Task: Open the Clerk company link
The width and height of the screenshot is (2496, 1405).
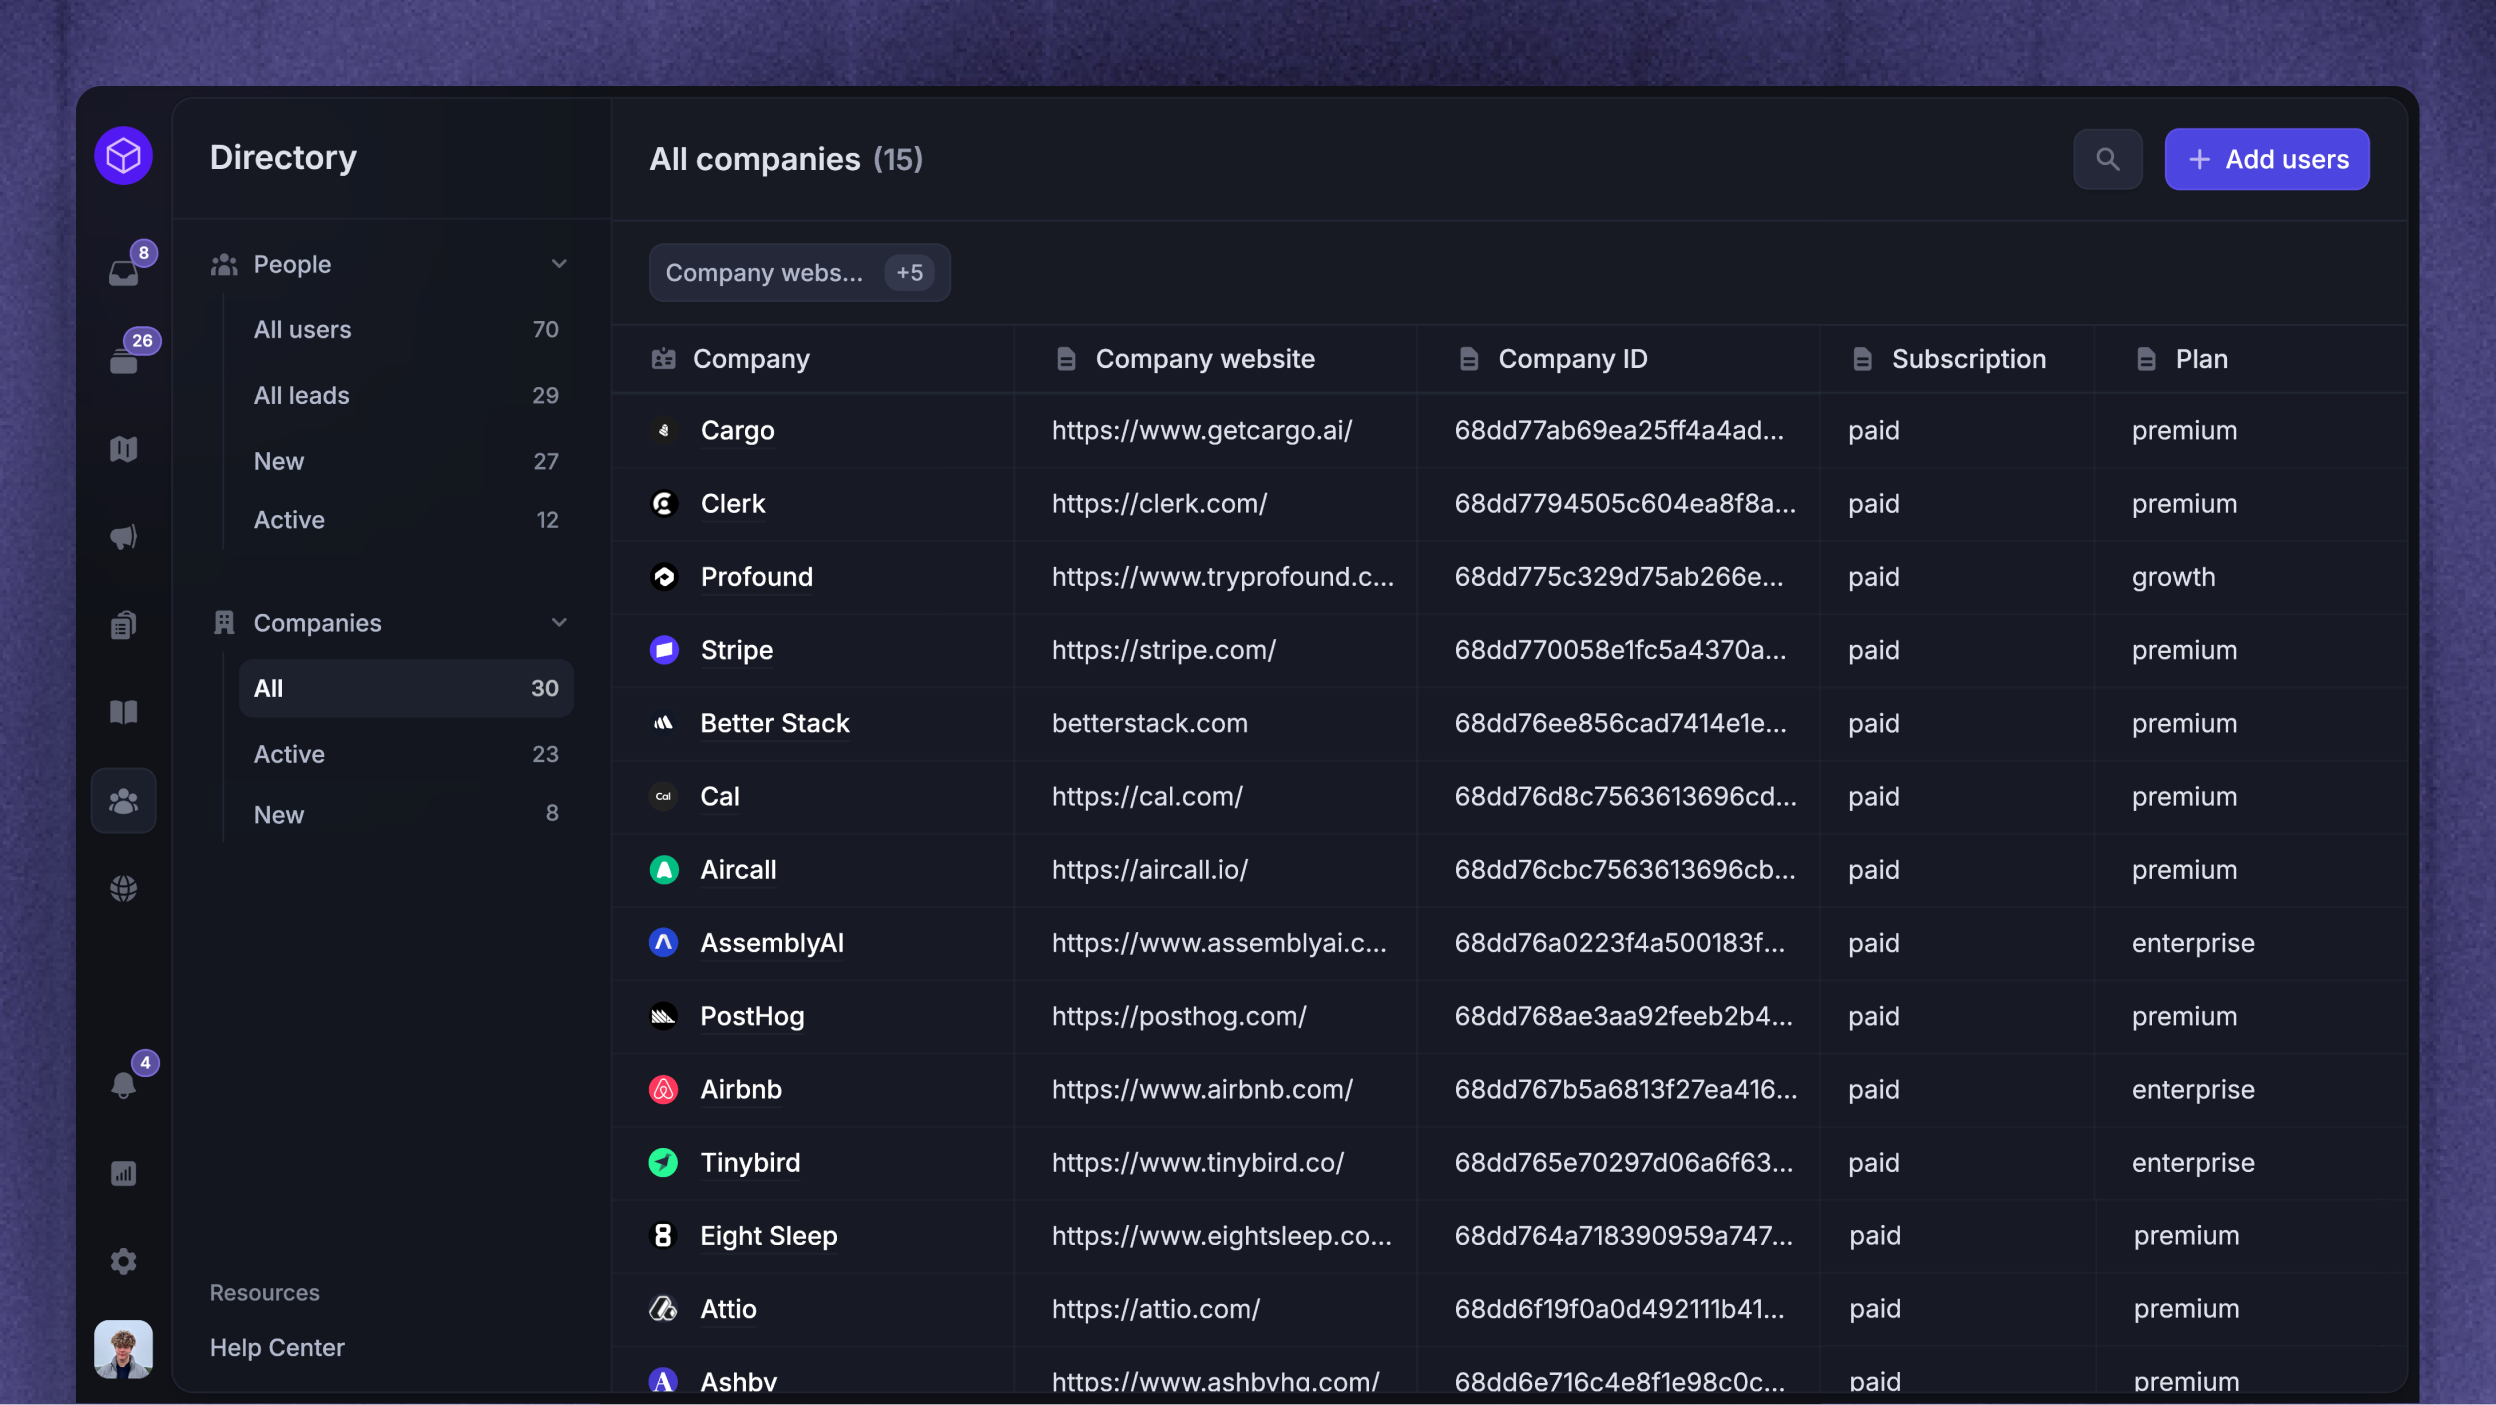Action: tap(733, 504)
